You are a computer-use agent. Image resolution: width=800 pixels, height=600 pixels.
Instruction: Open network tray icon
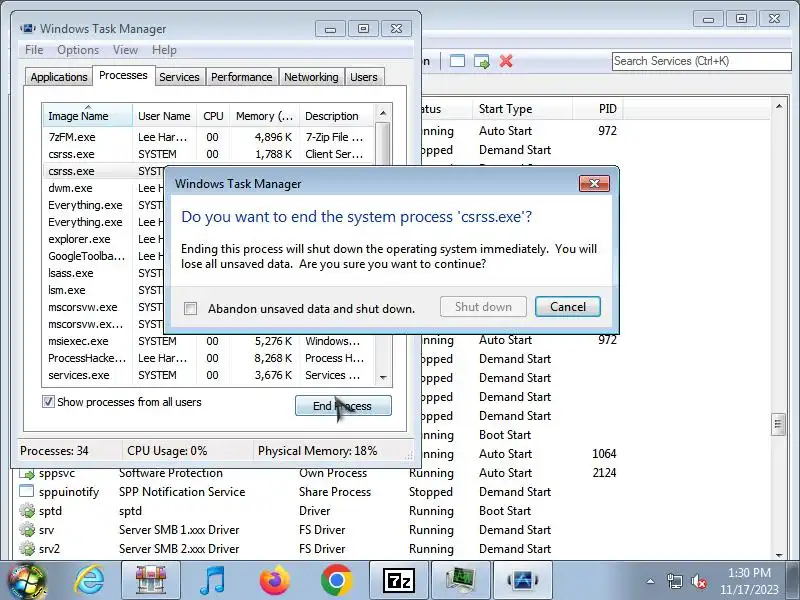click(x=675, y=581)
